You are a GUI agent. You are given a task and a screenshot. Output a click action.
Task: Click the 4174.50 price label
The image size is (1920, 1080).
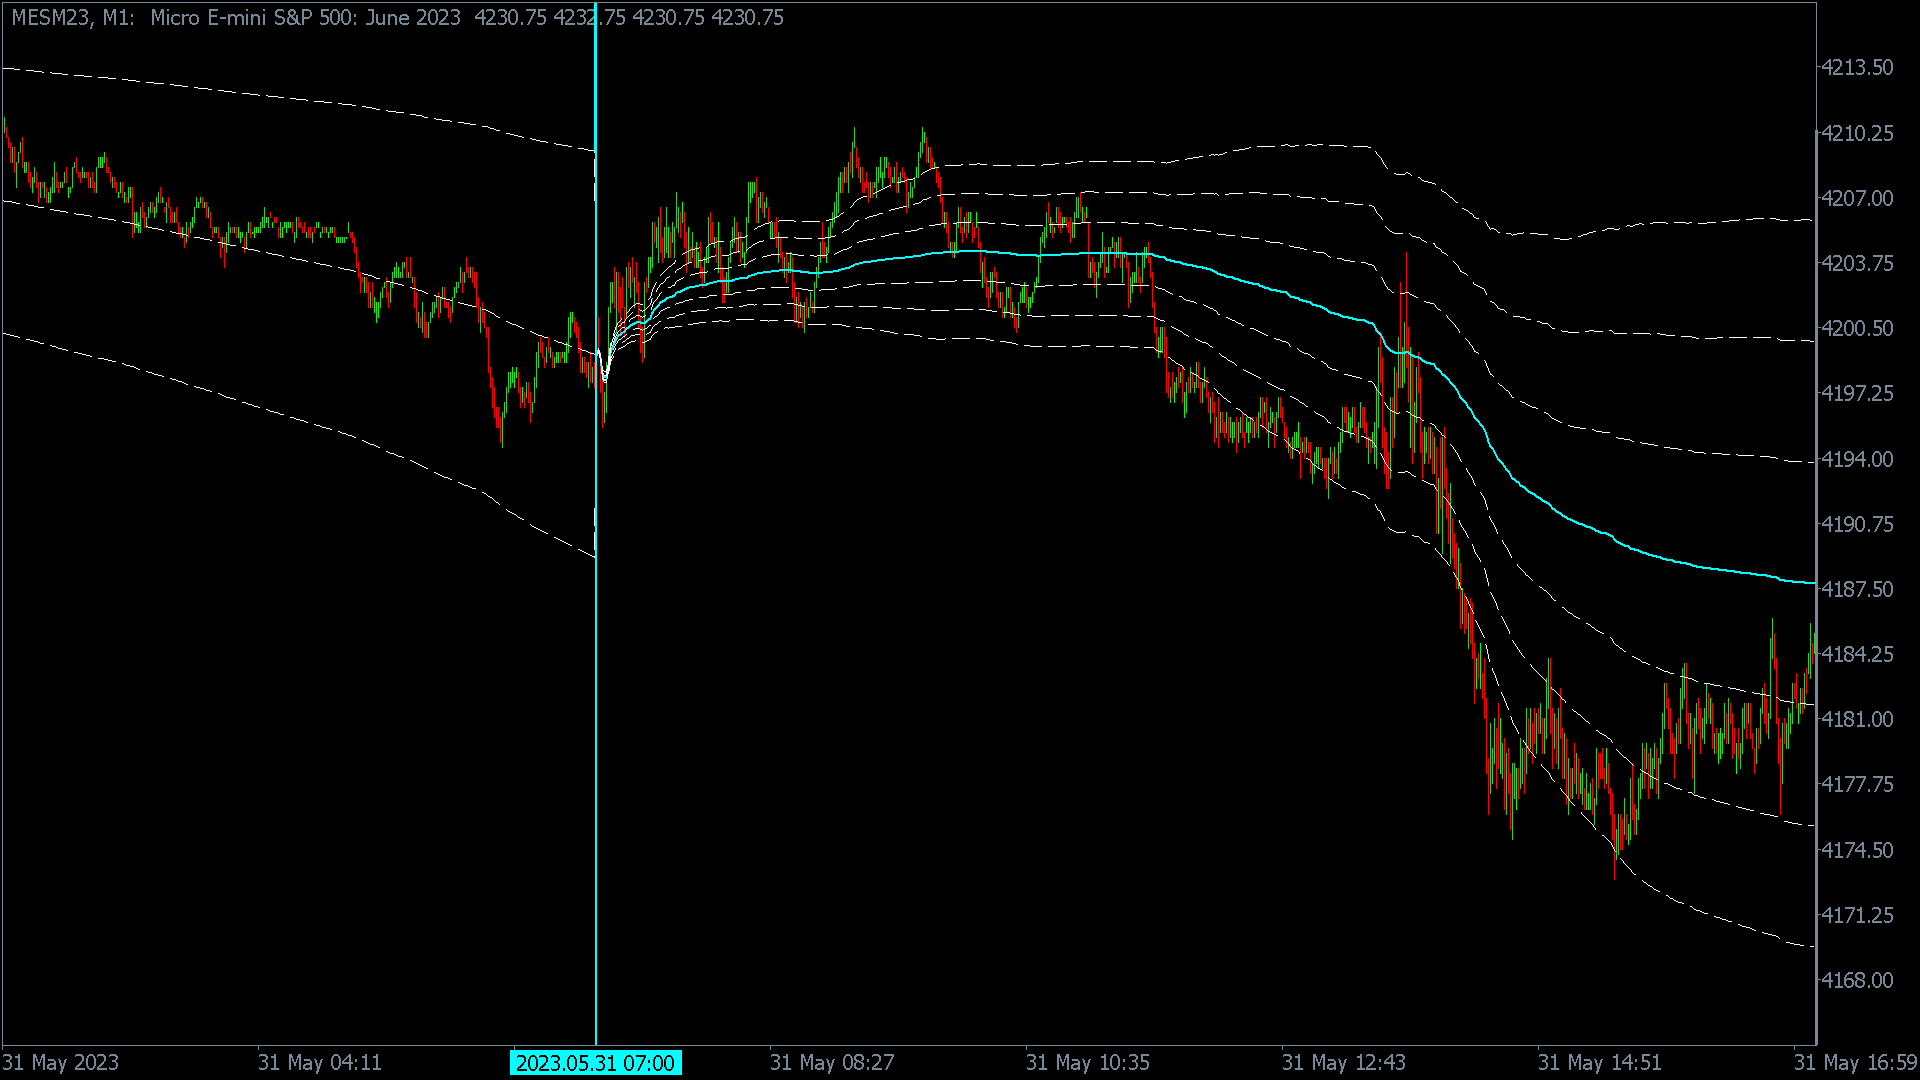(1857, 850)
